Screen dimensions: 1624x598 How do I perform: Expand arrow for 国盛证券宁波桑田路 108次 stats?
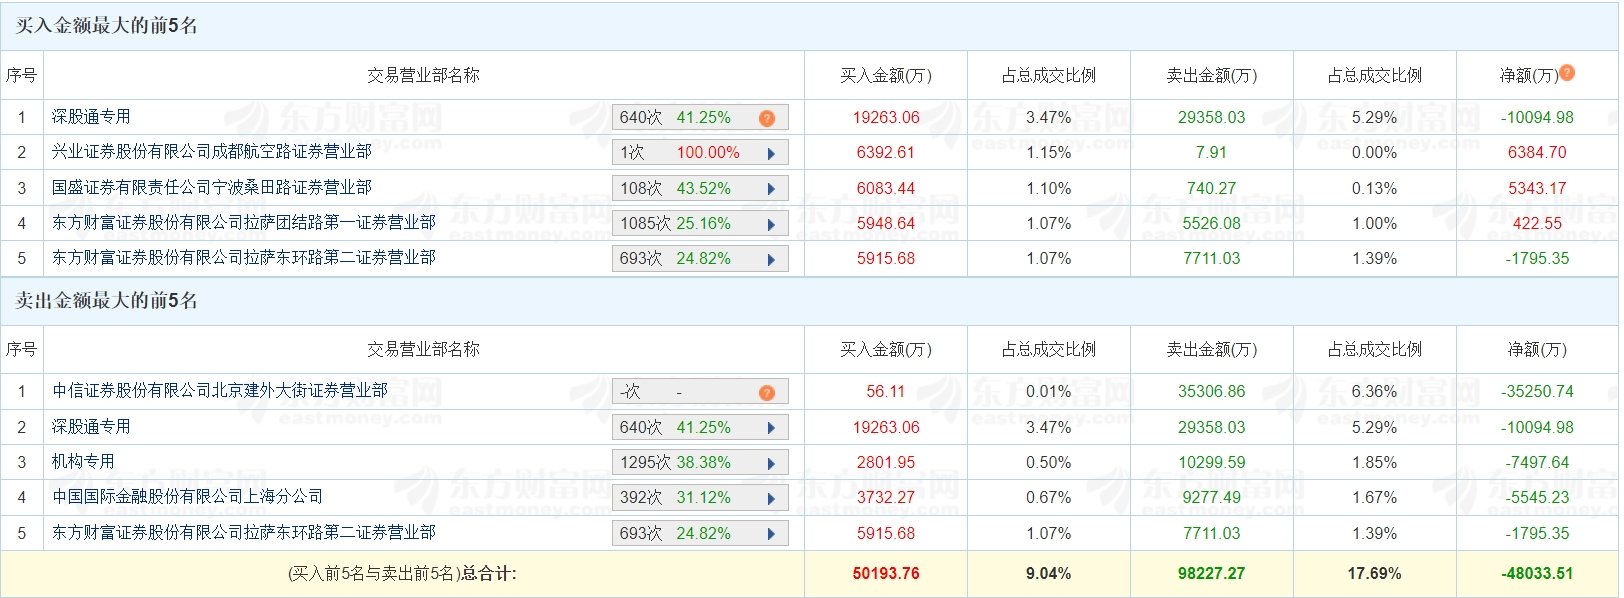pos(771,189)
